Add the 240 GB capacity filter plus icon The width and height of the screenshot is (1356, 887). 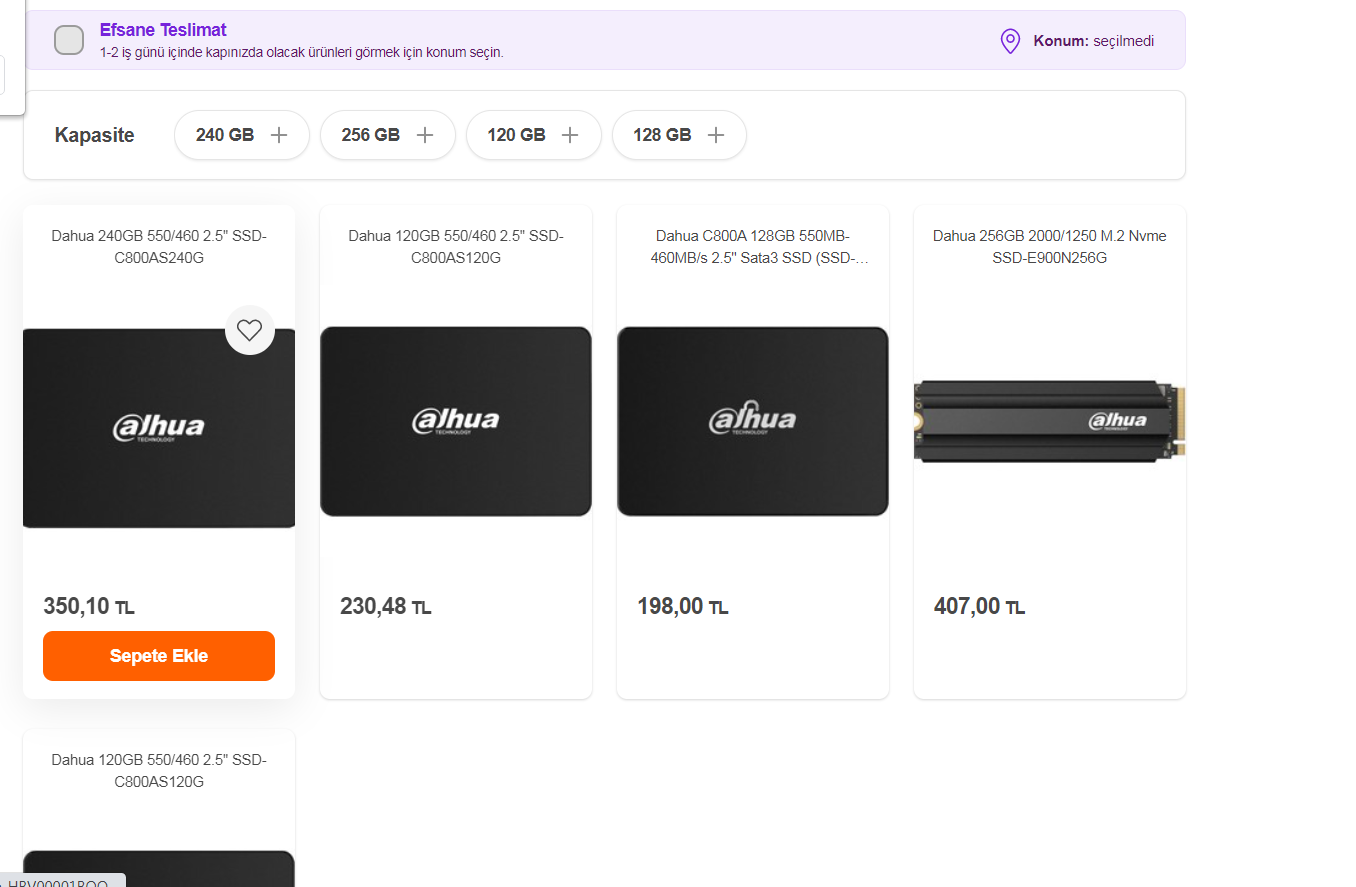click(279, 135)
